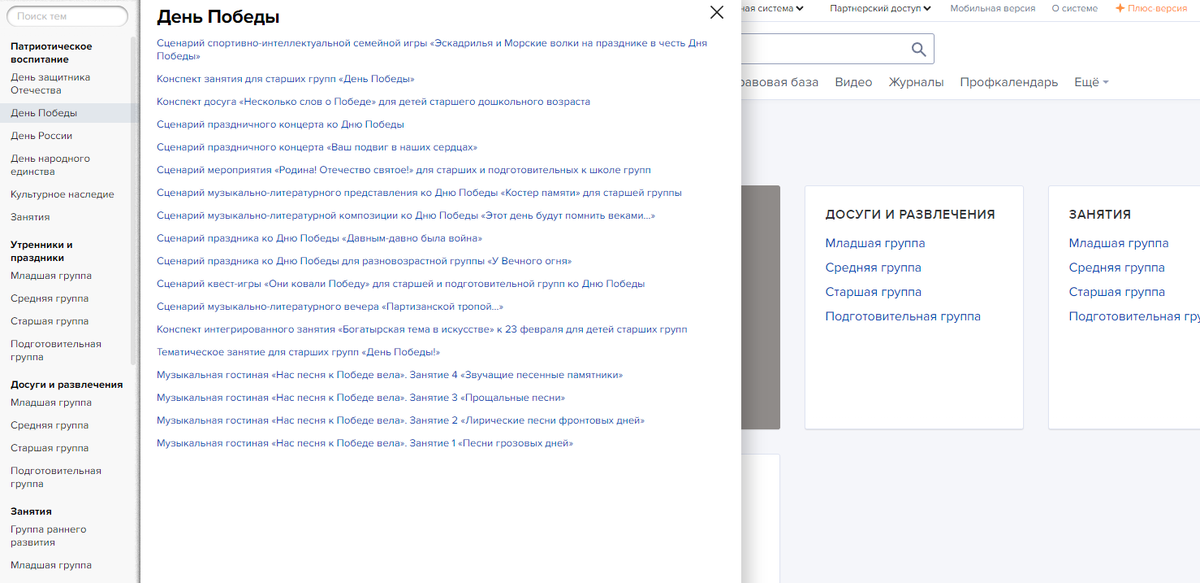Open the Журналы menu item
The height and width of the screenshot is (583, 1200).
916,82
